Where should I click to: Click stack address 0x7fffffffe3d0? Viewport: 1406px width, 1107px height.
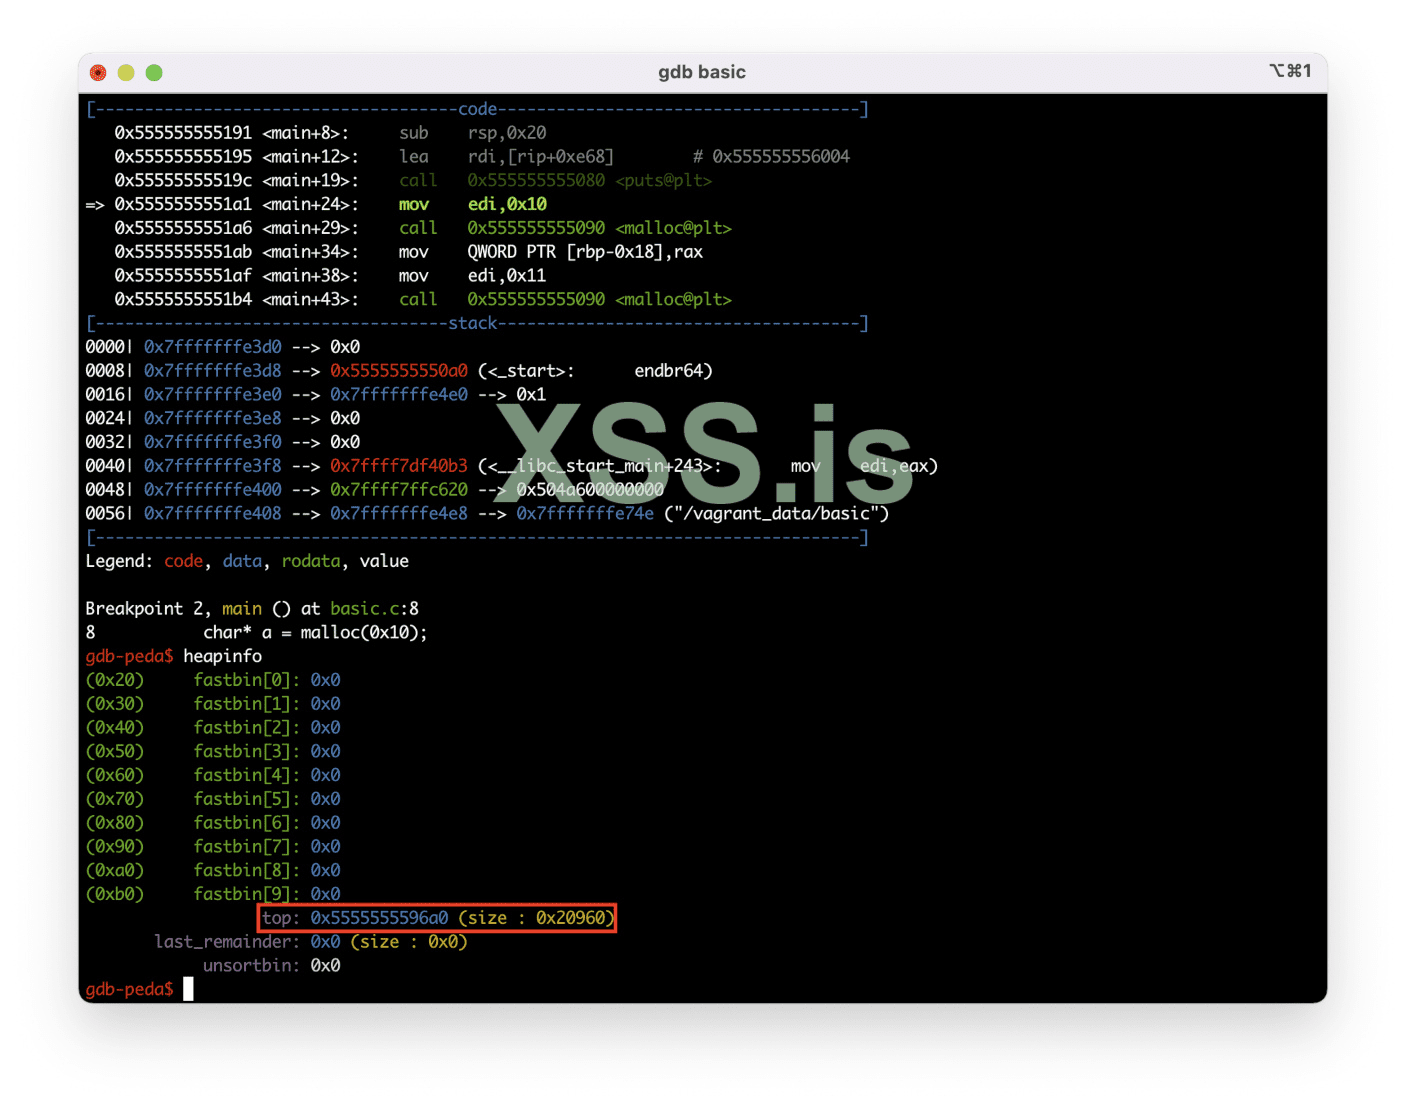coord(213,347)
